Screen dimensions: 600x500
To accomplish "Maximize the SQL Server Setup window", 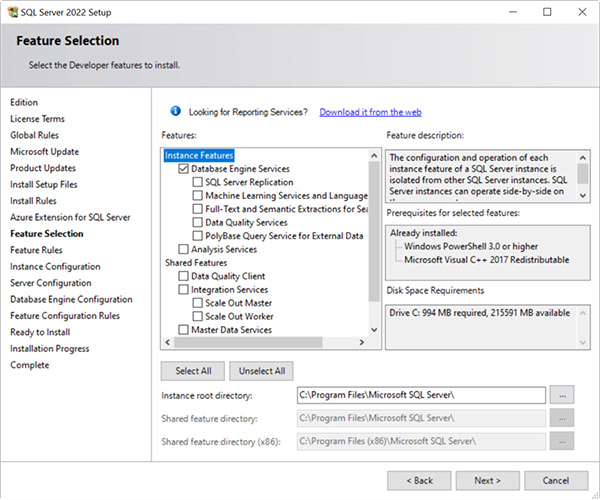I will pyautogui.click(x=547, y=12).
